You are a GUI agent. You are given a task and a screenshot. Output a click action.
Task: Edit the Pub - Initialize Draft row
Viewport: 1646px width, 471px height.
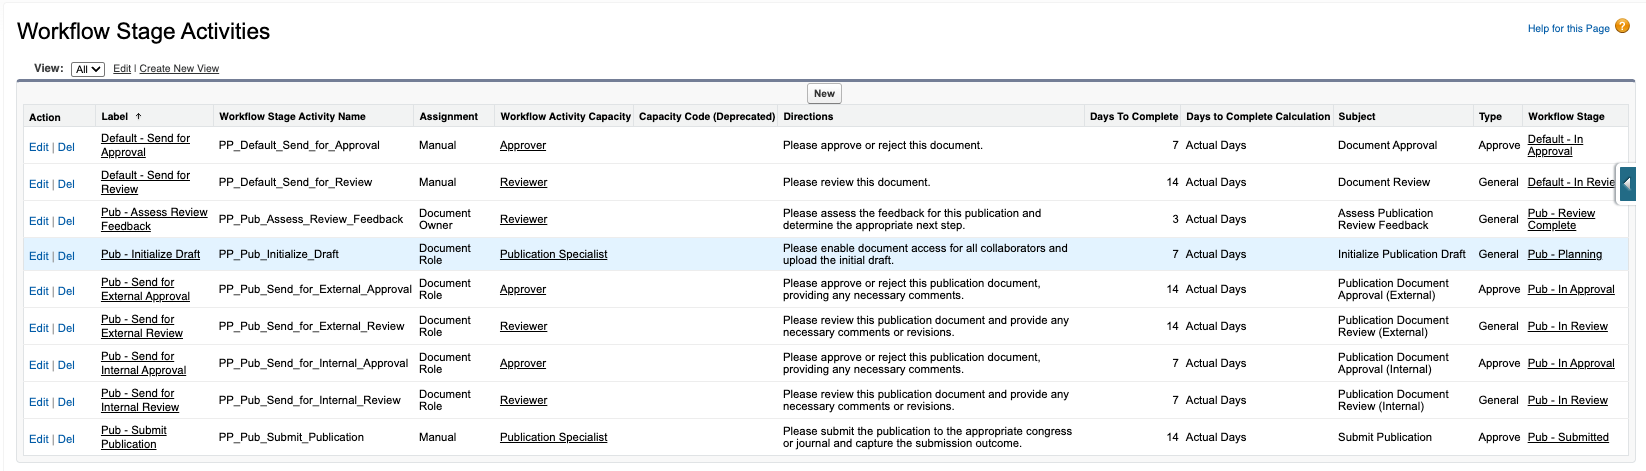coord(39,256)
